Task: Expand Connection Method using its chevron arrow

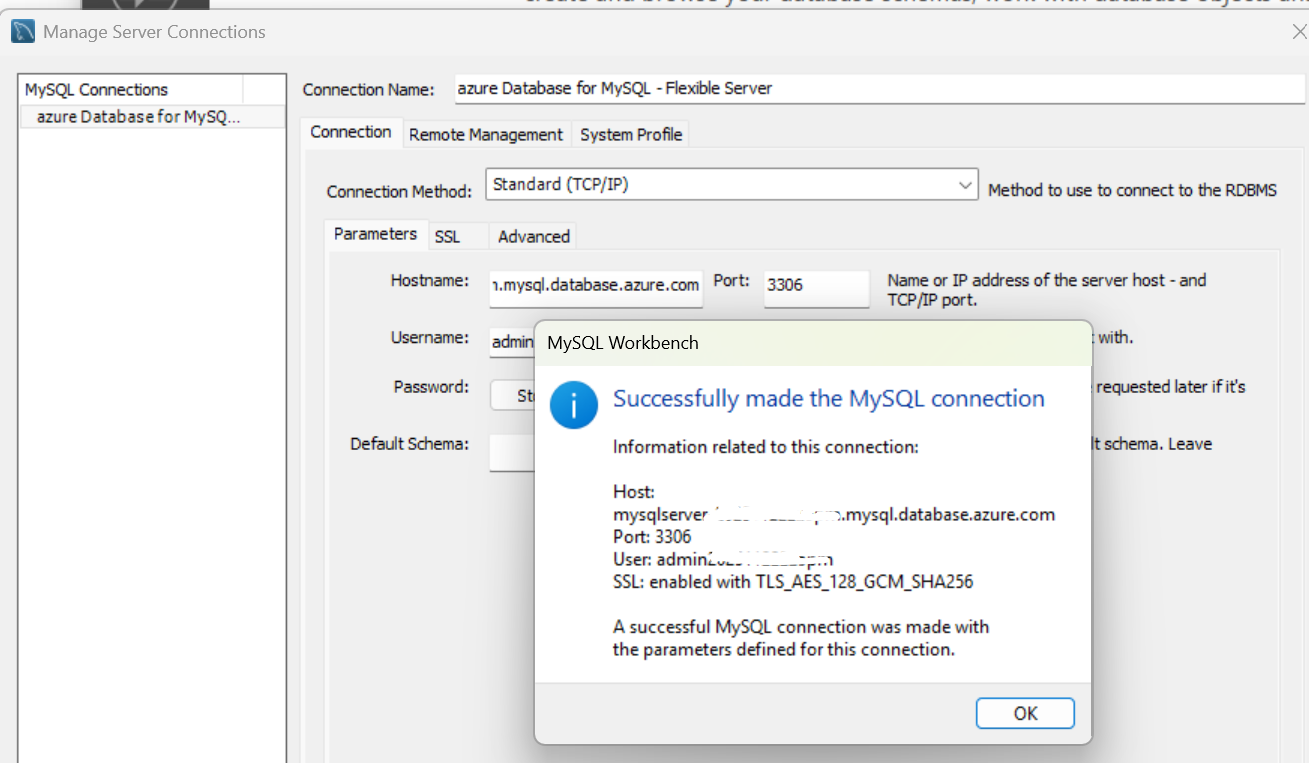Action: [964, 185]
